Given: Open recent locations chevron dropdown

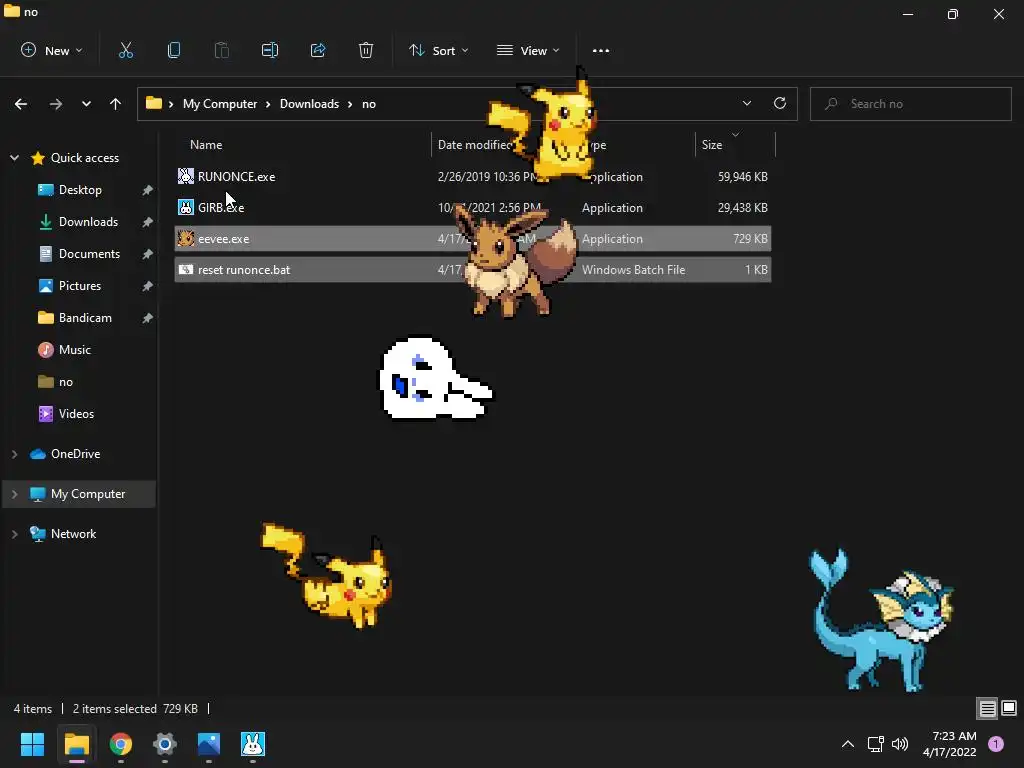Looking at the screenshot, I should pos(86,104).
